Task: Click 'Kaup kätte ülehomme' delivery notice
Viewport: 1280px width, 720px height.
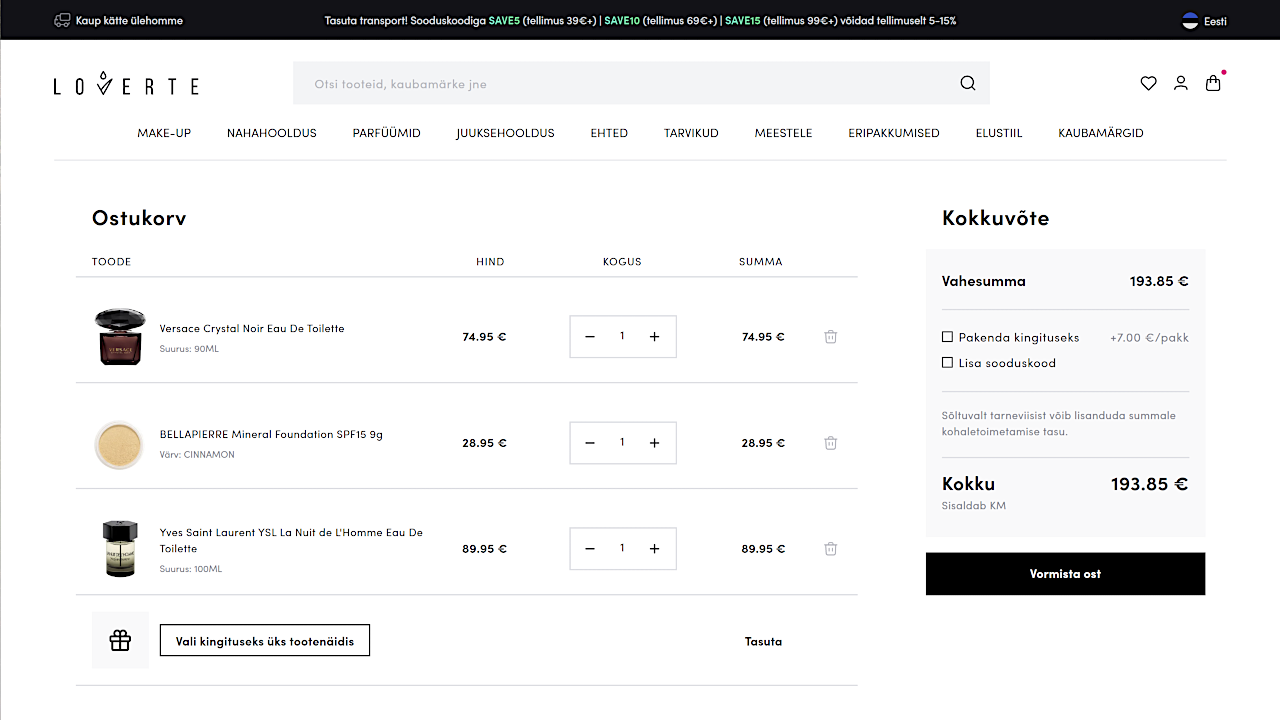Action: point(129,21)
